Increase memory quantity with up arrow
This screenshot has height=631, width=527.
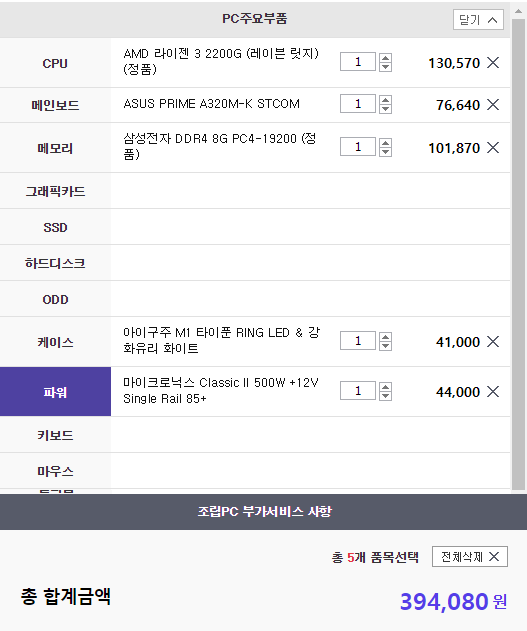click(x=385, y=143)
